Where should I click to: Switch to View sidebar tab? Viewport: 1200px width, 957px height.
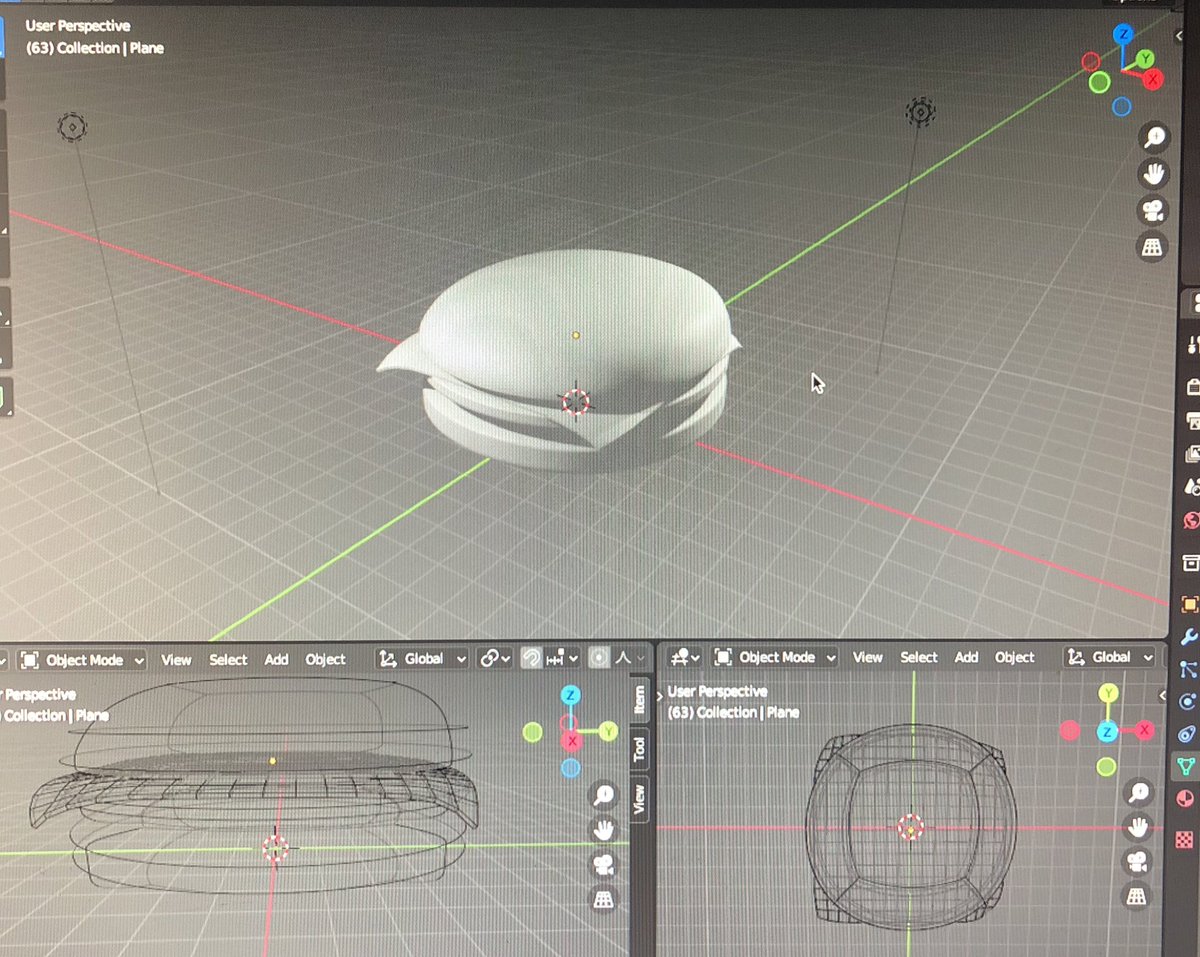pyautogui.click(x=639, y=797)
